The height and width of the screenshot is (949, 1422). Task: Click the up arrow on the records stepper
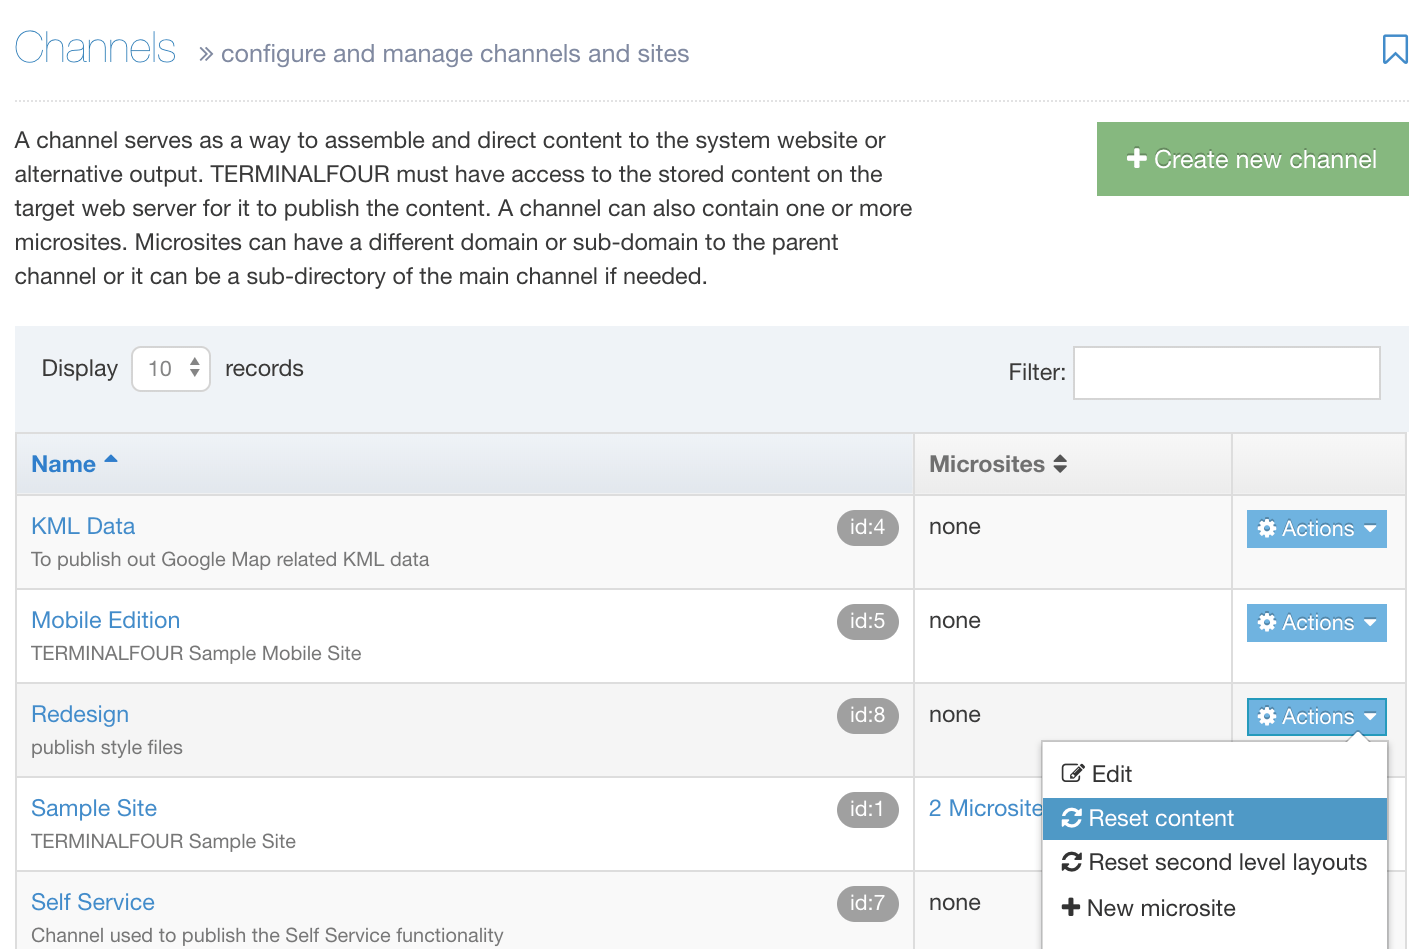[x=196, y=361]
